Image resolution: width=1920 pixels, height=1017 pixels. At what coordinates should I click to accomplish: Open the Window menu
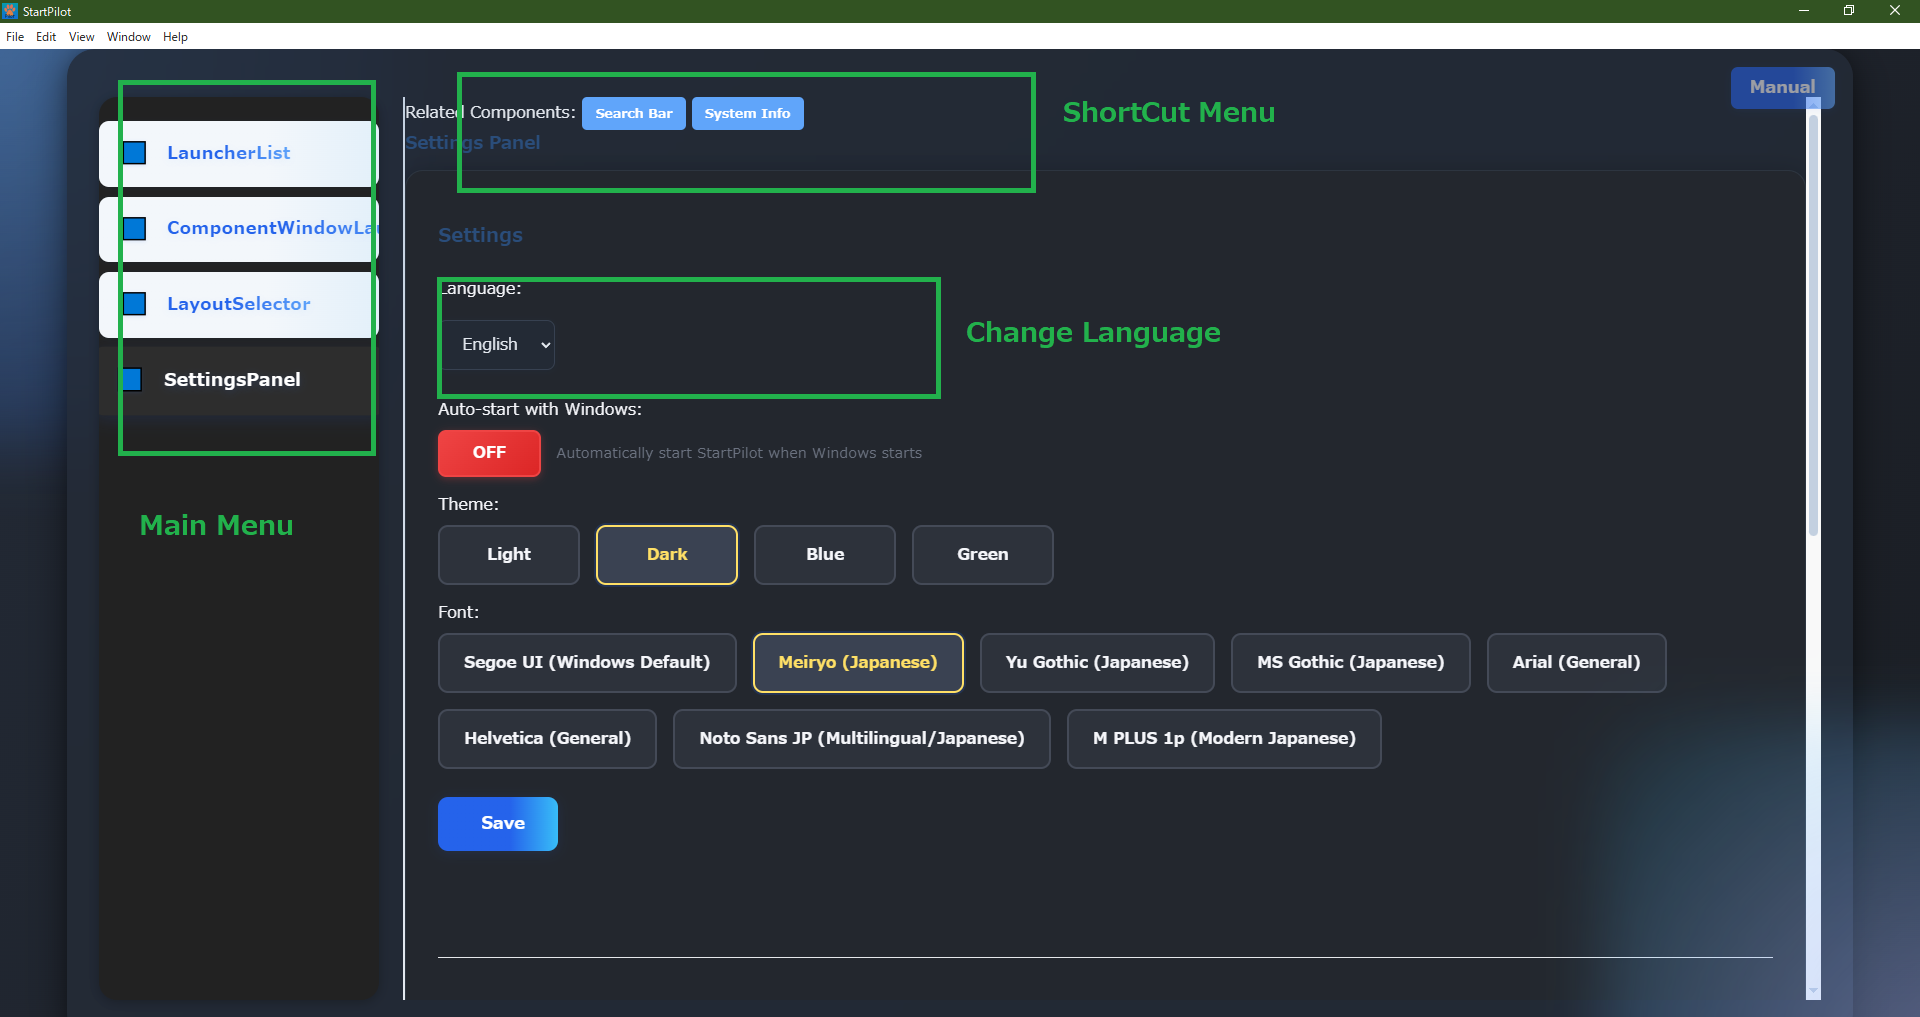128,37
